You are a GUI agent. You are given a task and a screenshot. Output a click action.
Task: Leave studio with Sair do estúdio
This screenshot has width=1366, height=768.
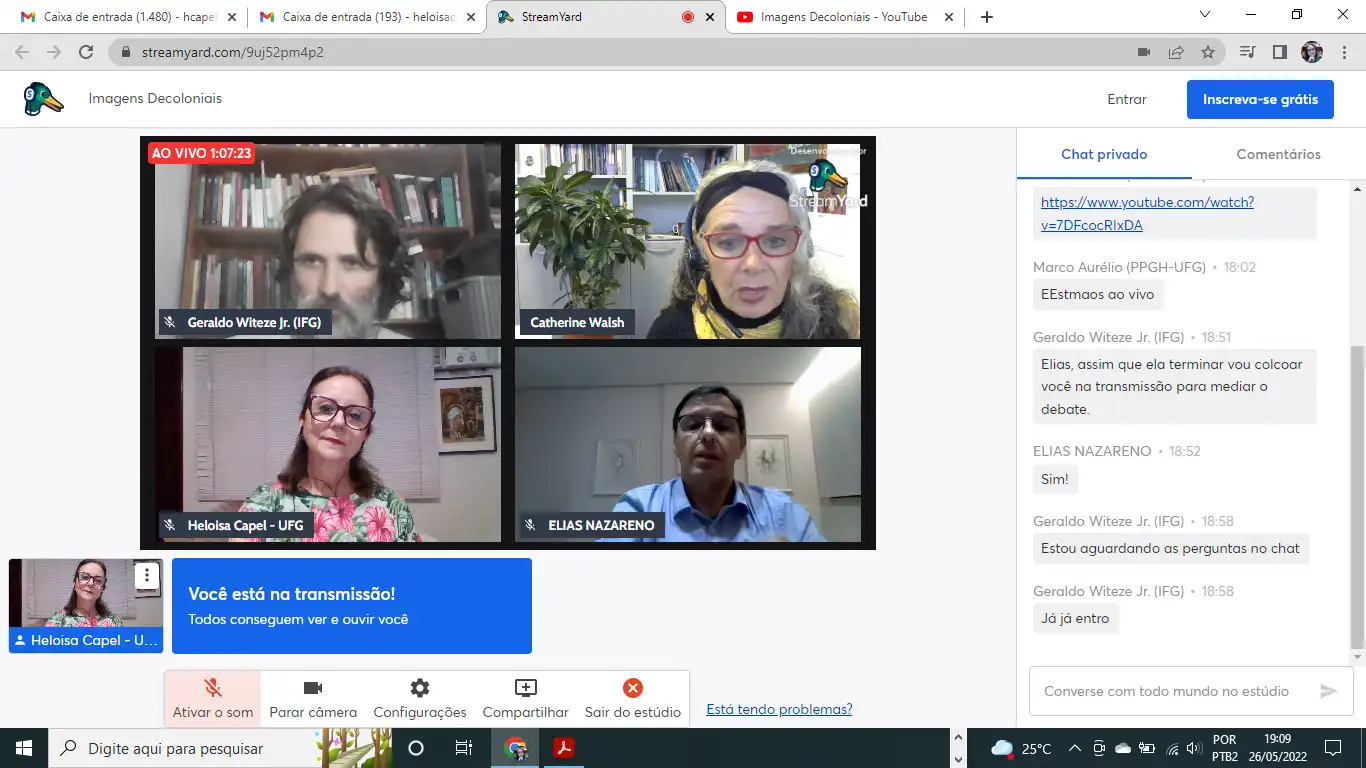[x=632, y=698]
